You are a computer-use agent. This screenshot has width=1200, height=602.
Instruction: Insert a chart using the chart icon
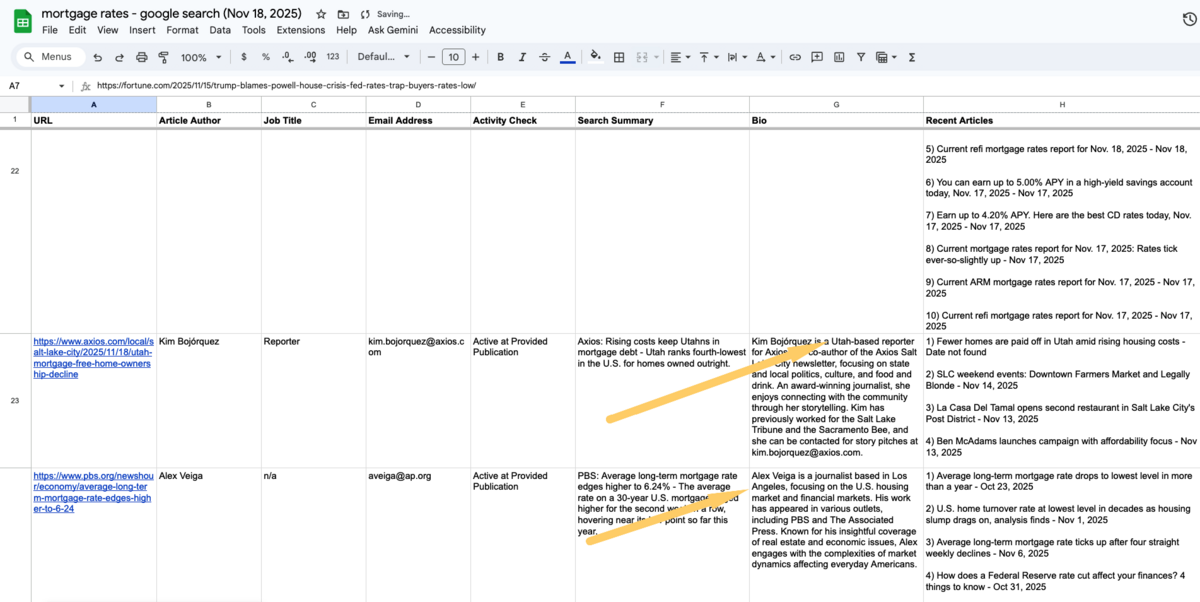tap(839, 57)
